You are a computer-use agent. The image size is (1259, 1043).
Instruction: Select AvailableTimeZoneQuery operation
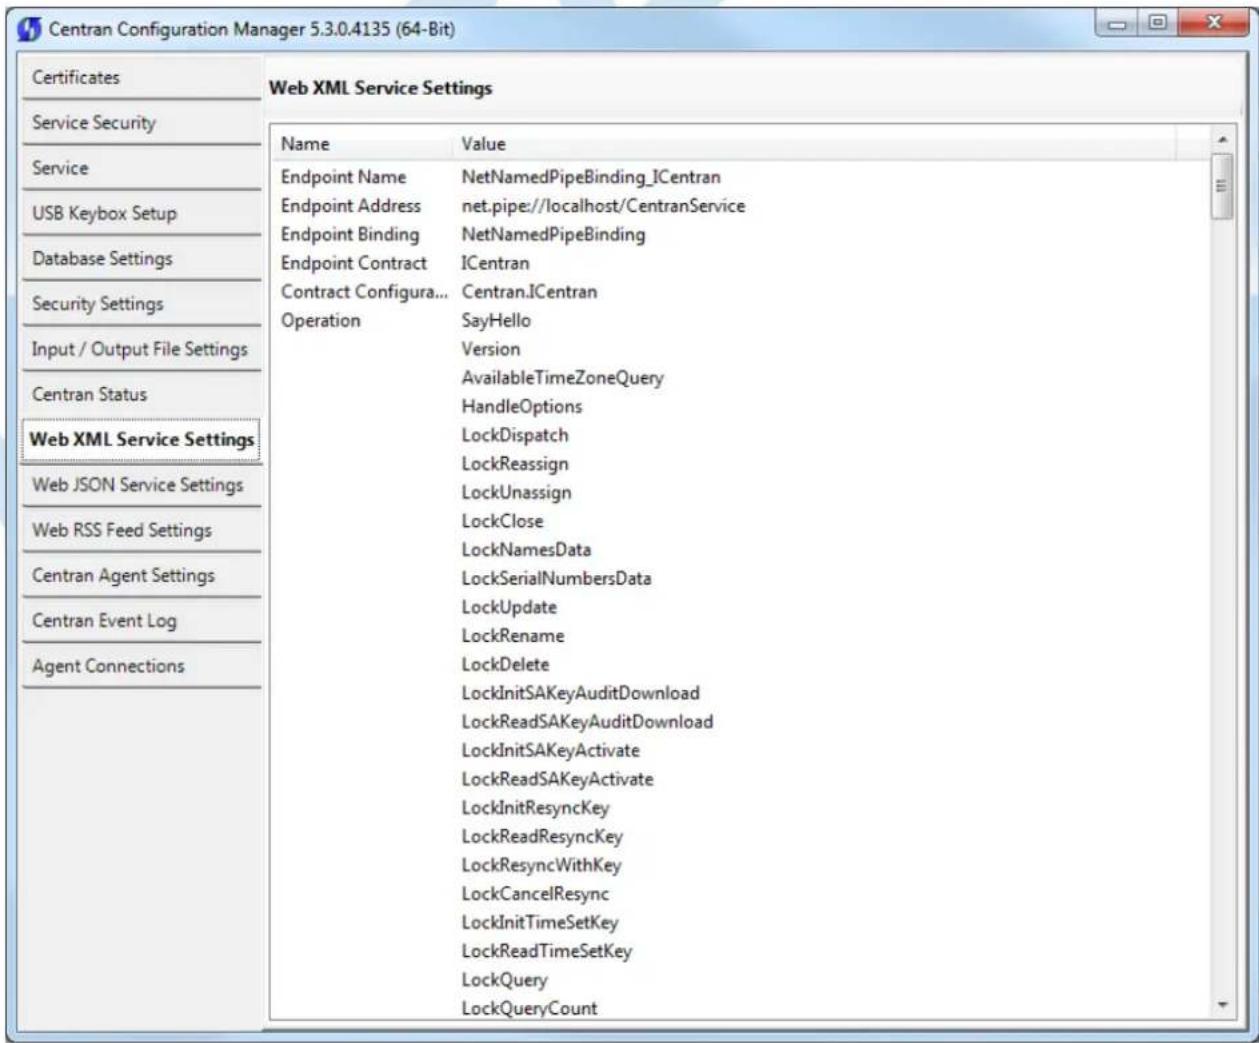pyautogui.click(x=562, y=378)
